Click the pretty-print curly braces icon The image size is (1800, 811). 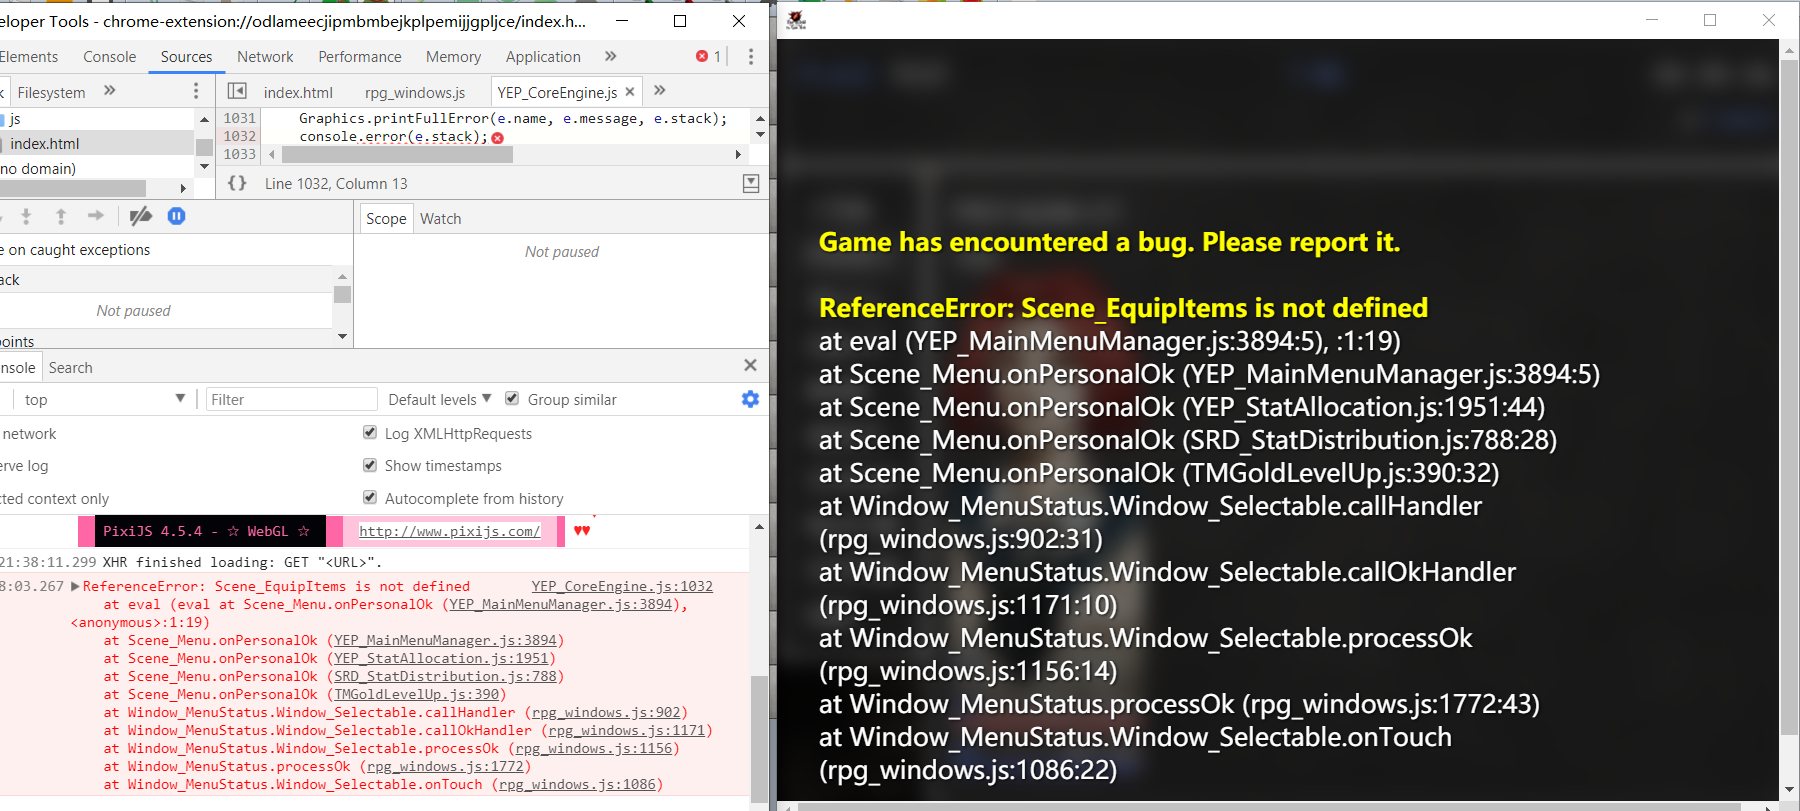tap(237, 183)
